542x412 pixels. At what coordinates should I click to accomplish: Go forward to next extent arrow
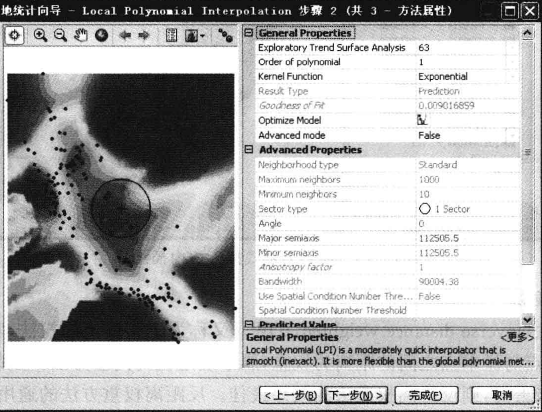143,35
